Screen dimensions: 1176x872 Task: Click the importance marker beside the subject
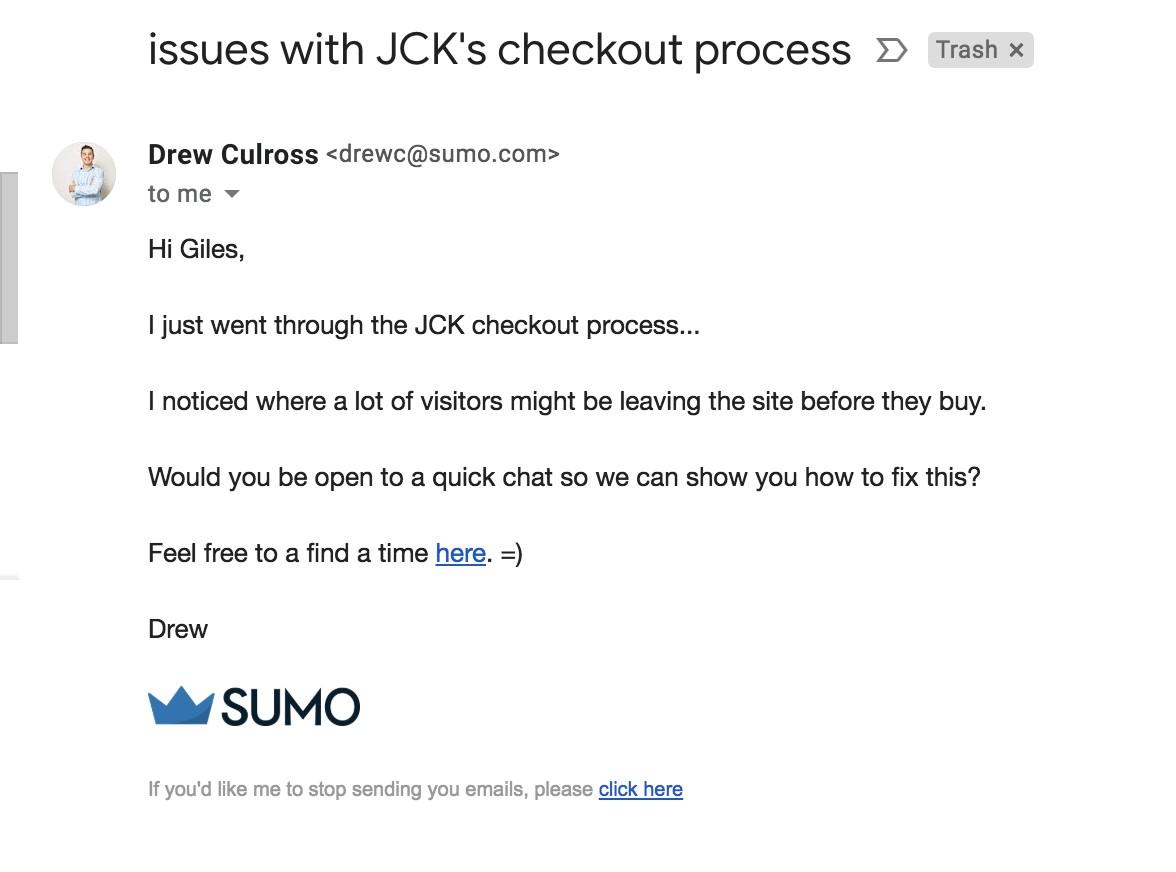(891, 50)
